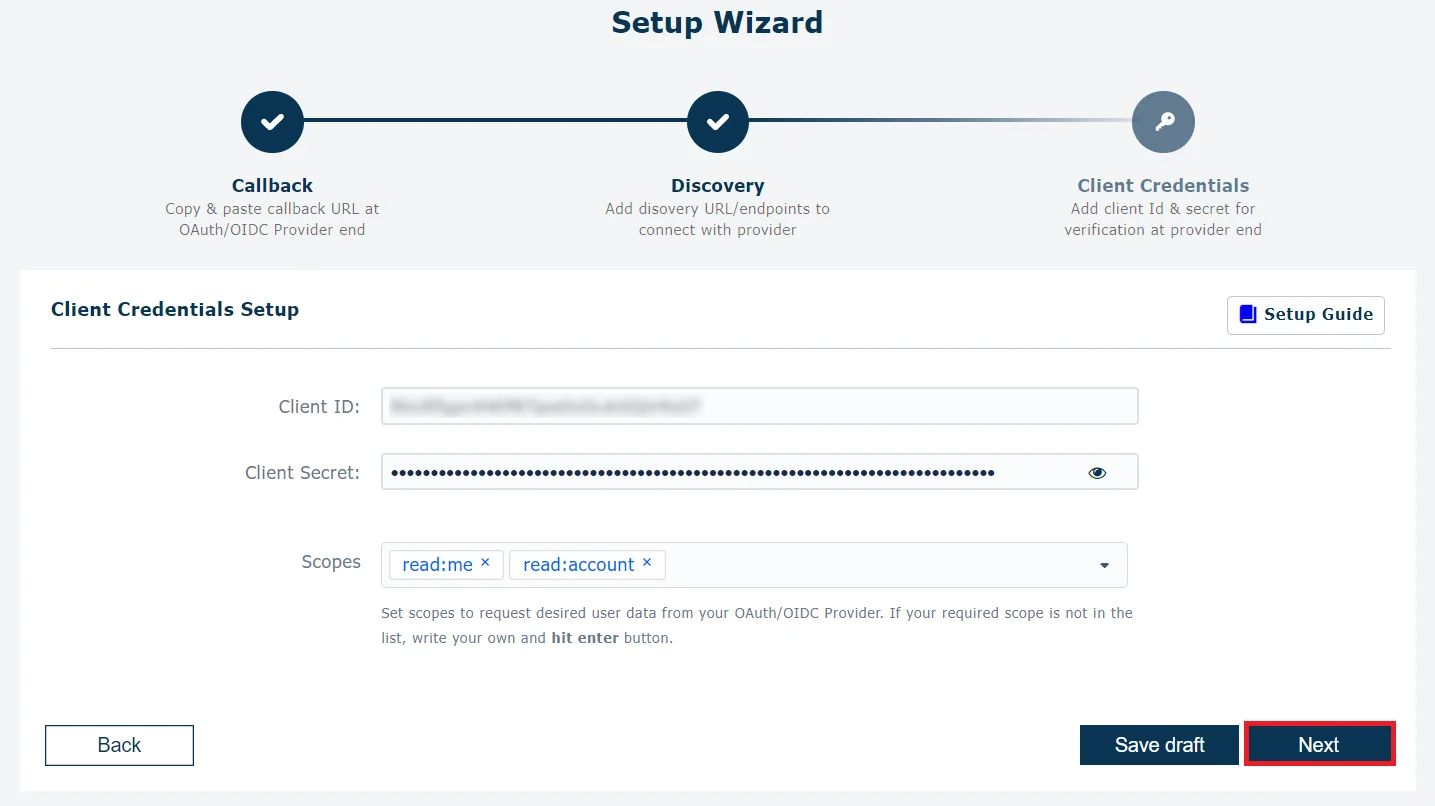Click the Client Credentials key icon
Image resolution: width=1435 pixels, height=806 pixels.
(1163, 122)
